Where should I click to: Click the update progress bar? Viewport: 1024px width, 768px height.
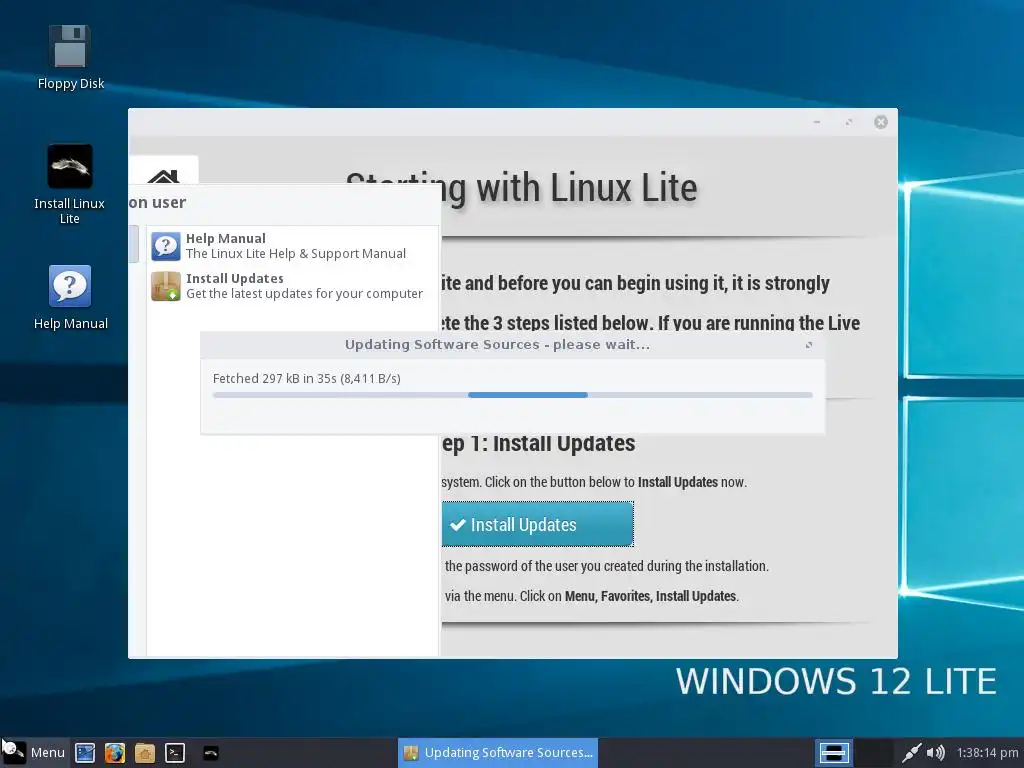[x=512, y=395]
